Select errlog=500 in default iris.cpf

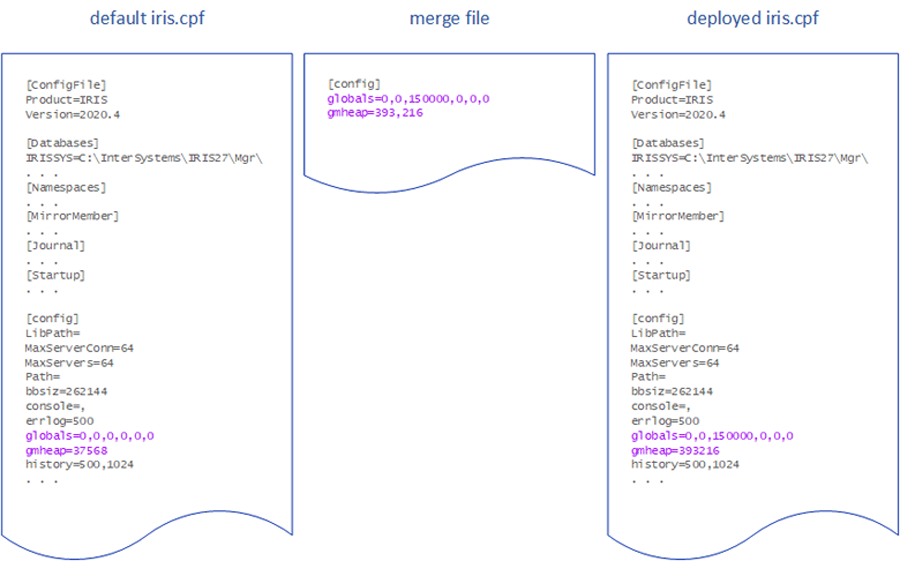coord(59,421)
